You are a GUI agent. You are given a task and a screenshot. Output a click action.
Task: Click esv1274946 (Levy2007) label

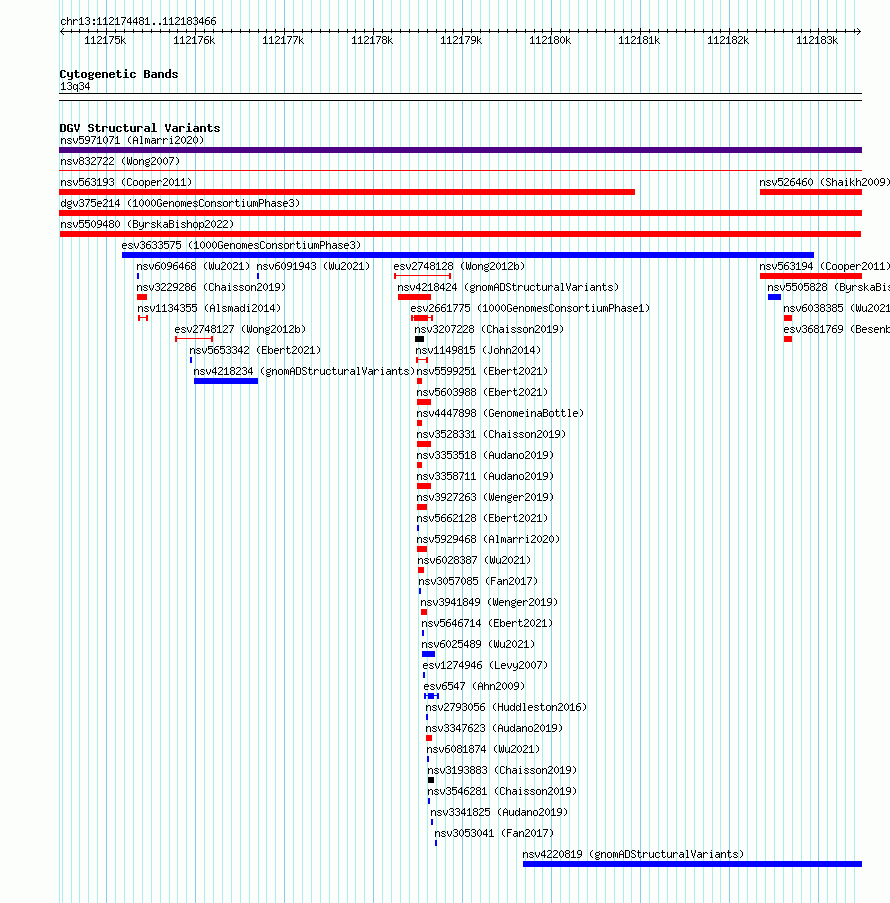[485, 665]
